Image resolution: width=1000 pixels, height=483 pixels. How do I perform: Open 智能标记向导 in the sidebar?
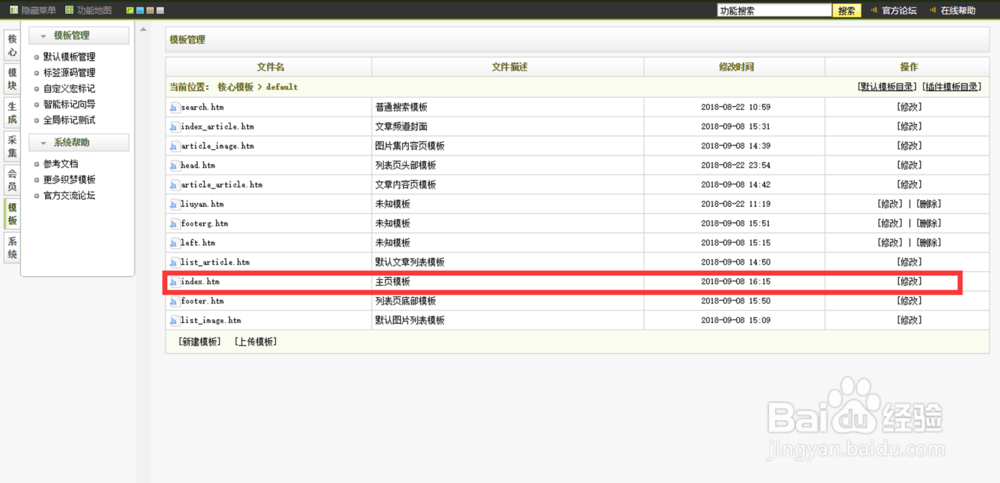69,104
